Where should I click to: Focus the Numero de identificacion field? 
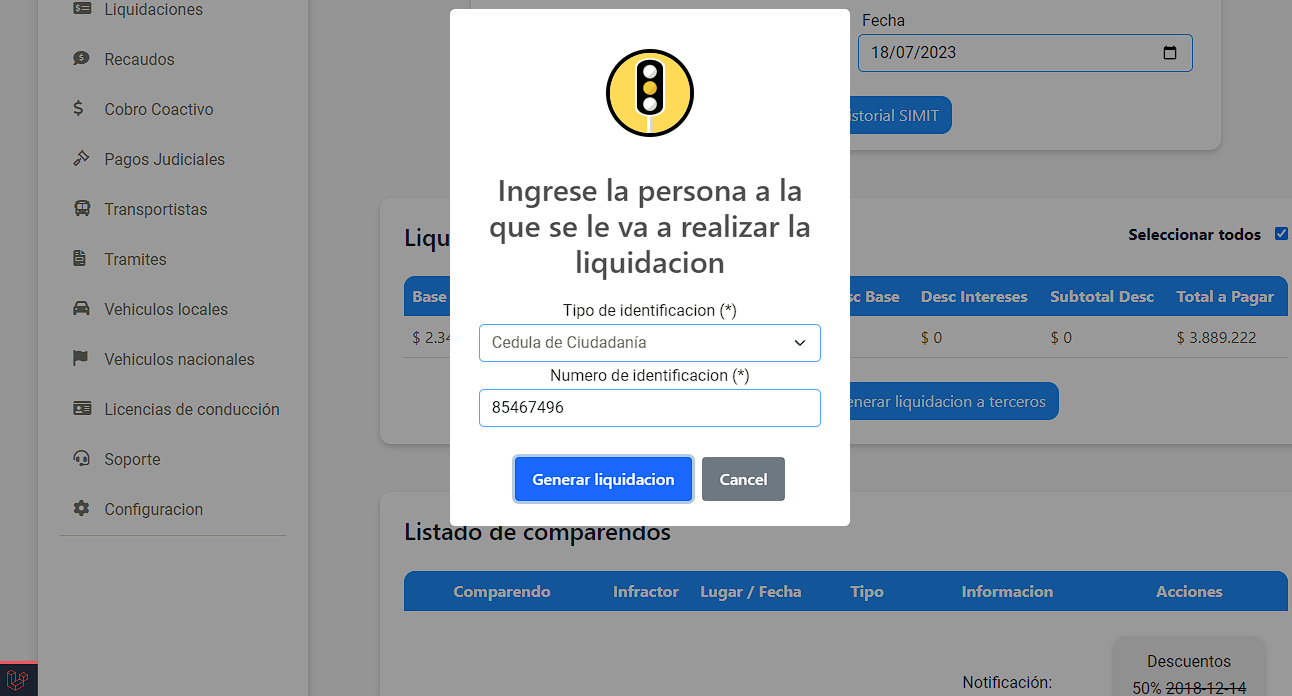tap(650, 408)
